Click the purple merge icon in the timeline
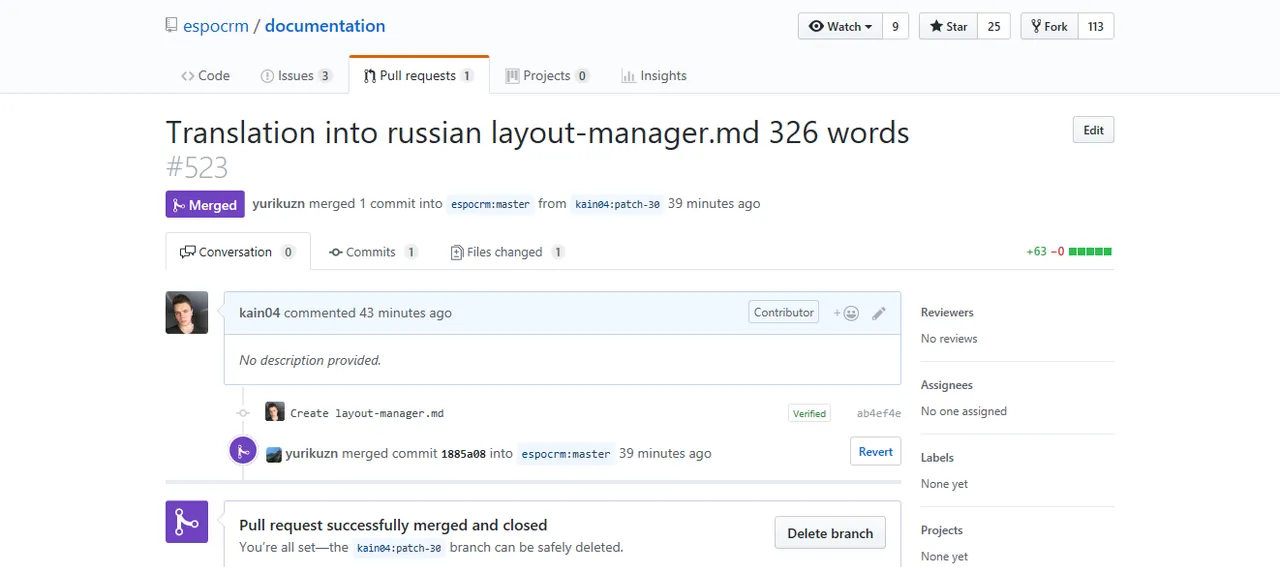The image size is (1280, 567). pyautogui.click(x=243, y=451)
